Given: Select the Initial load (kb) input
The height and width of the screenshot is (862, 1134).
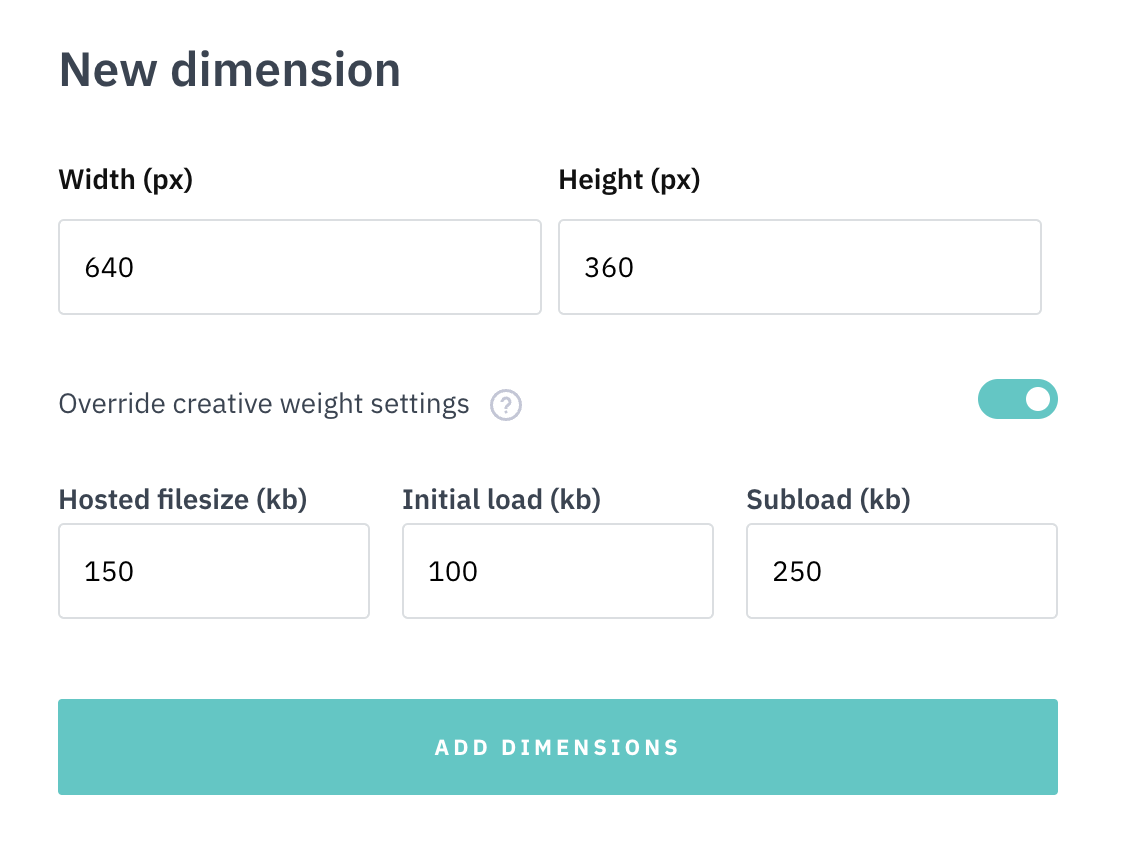Looking at the screenshot, I should (557, 571).
